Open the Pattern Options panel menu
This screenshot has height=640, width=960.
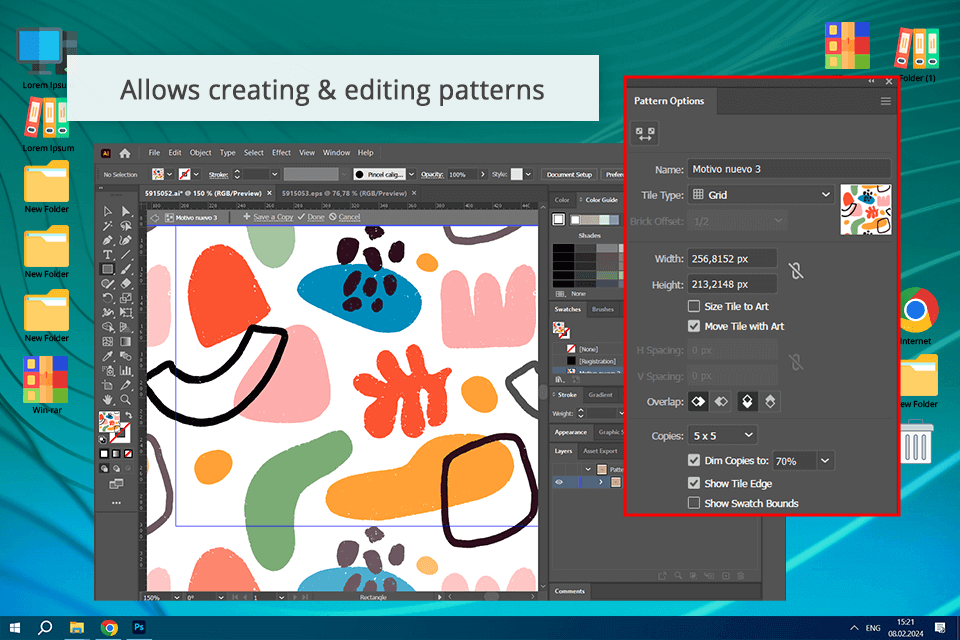[885, 101]
